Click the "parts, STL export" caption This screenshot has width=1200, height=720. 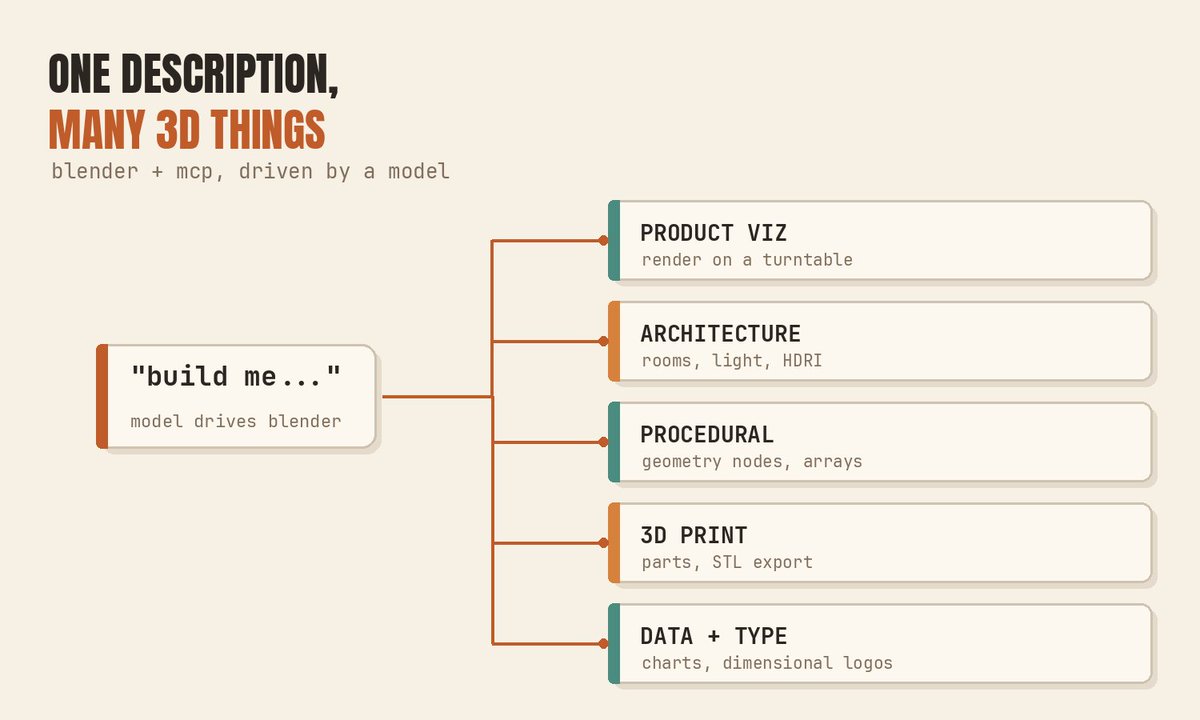pos(727,562)
